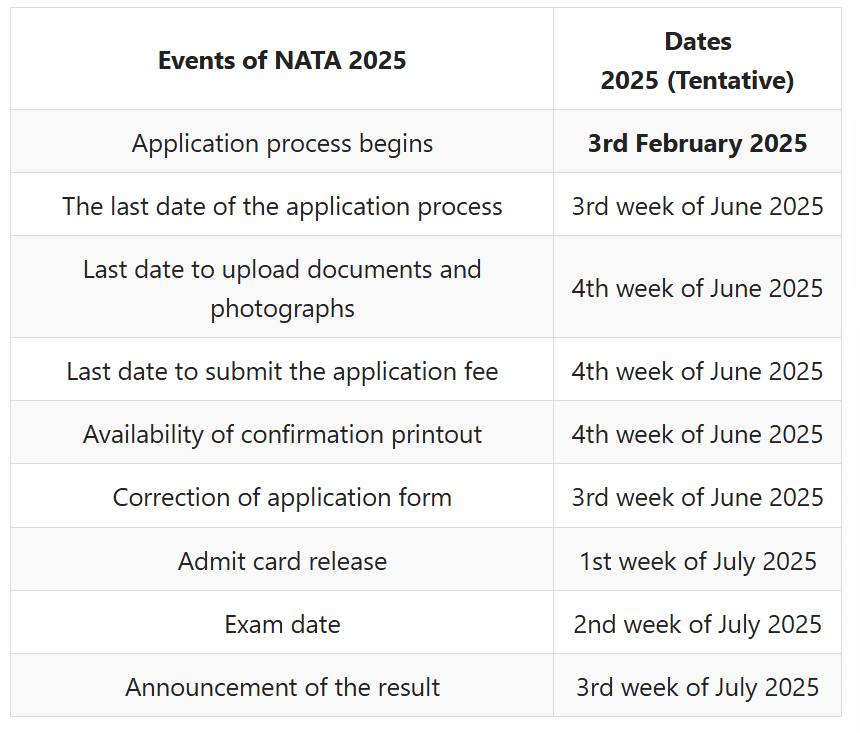The height and width of the screenshot is (733, 860).
Task: Select 'Last date to submit the application fee'
Action: pos(282,371)
